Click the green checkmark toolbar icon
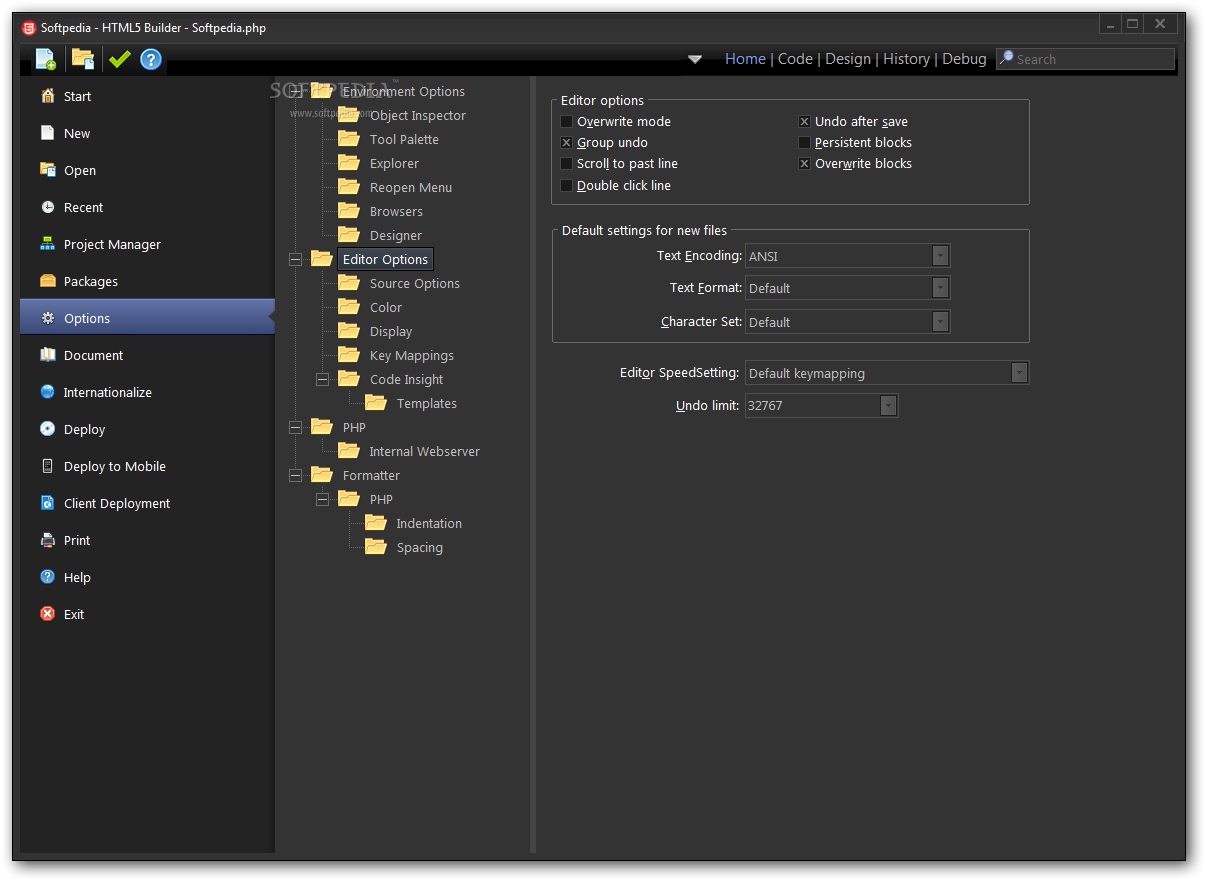The height and width of the screenshot is (881, 1206). pos(120,59)
